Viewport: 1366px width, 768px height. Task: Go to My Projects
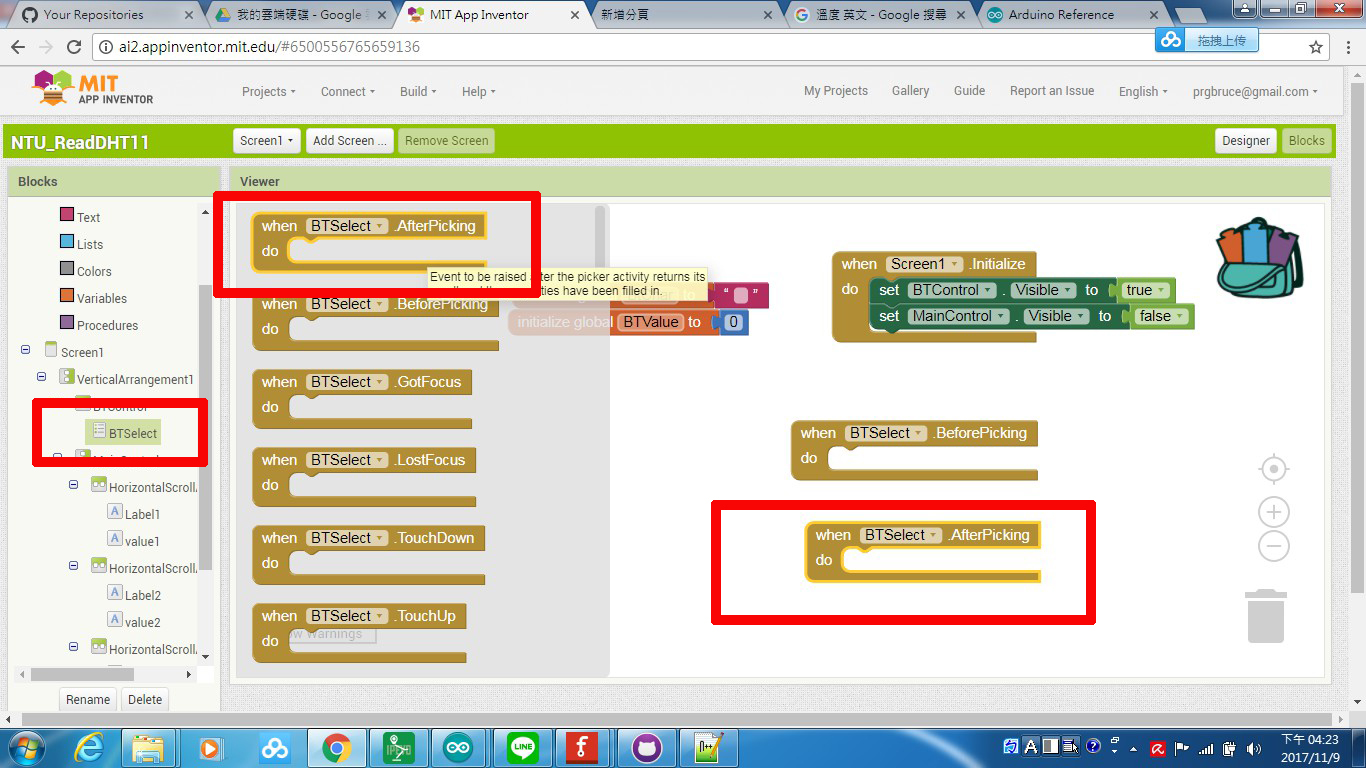[836, 90]
